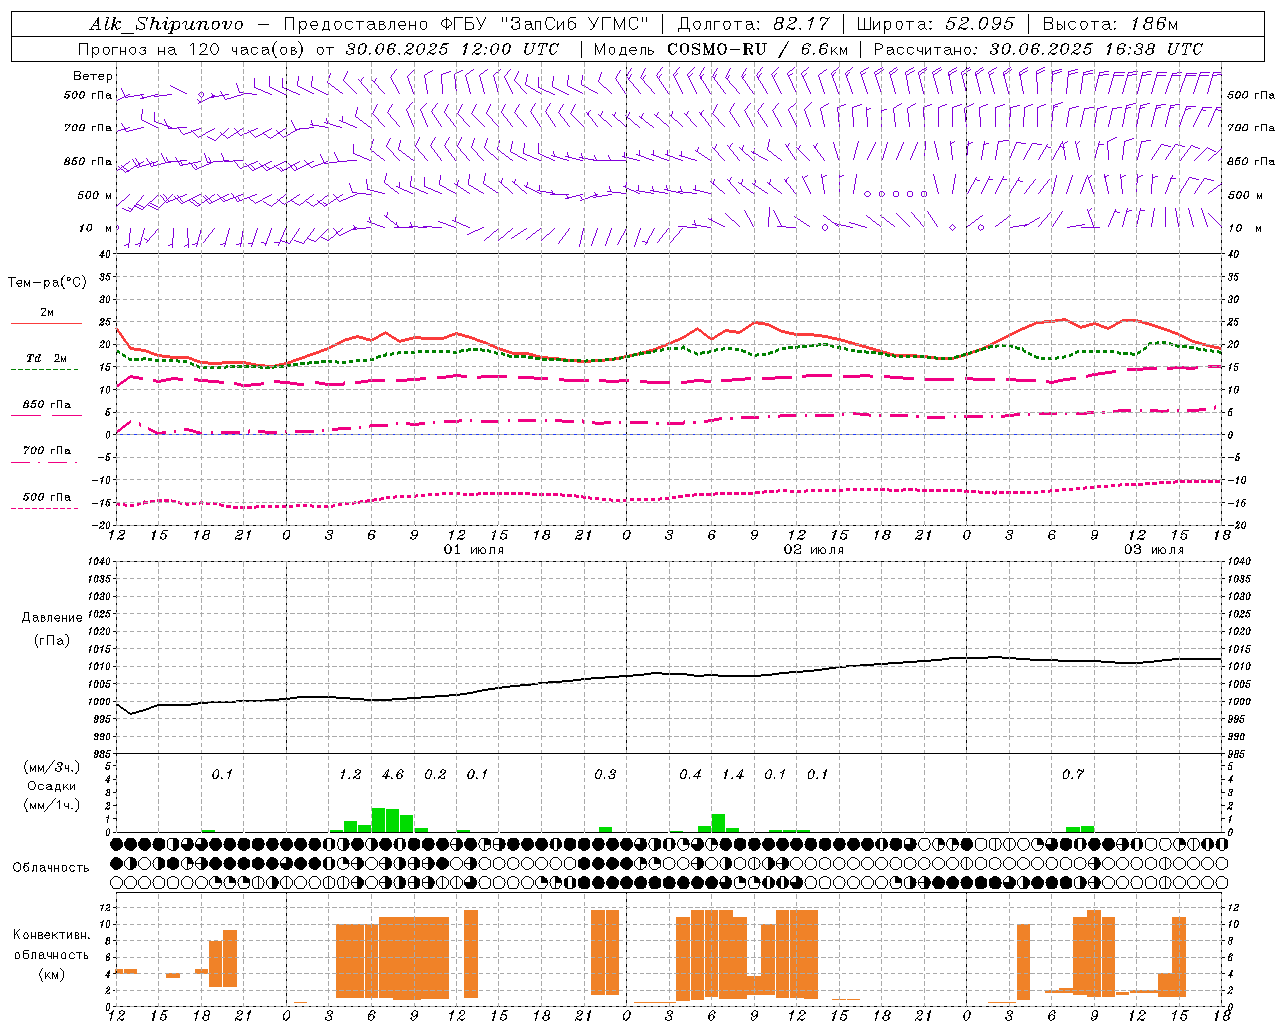Click the dotted 500 гПа temperature legend line
This screenshot has width=1280, height=1024.
[44, 509]
